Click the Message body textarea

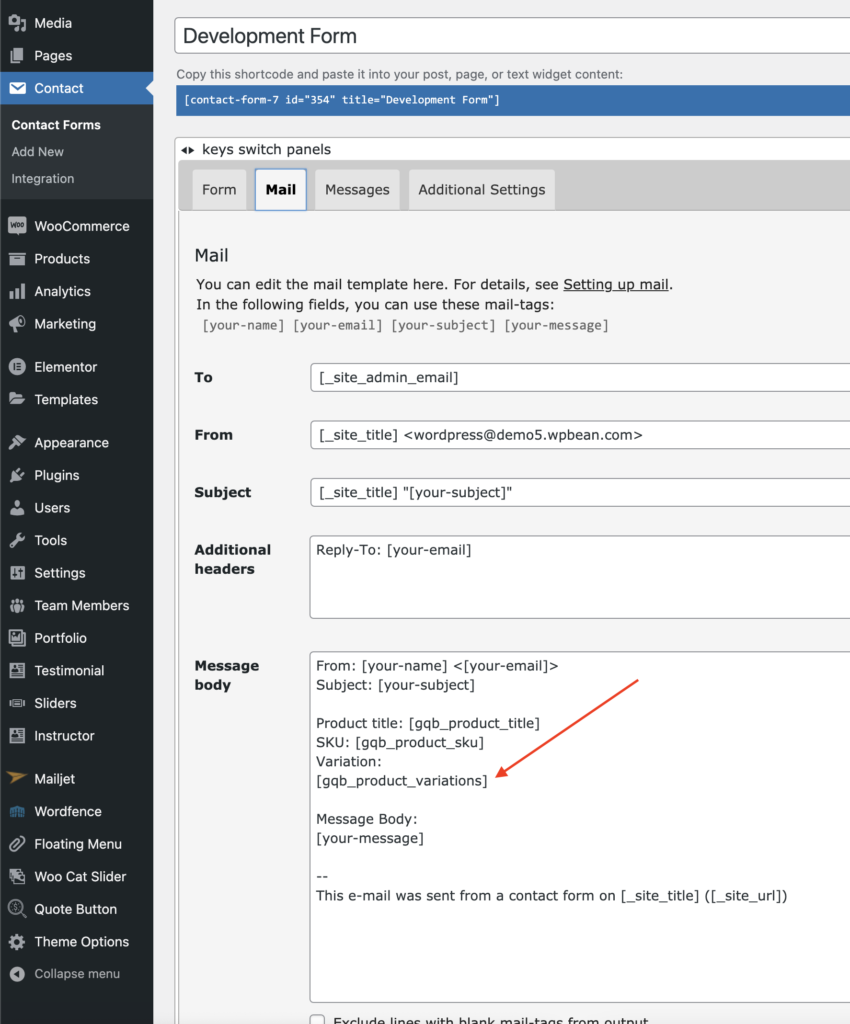click(580, 827)
